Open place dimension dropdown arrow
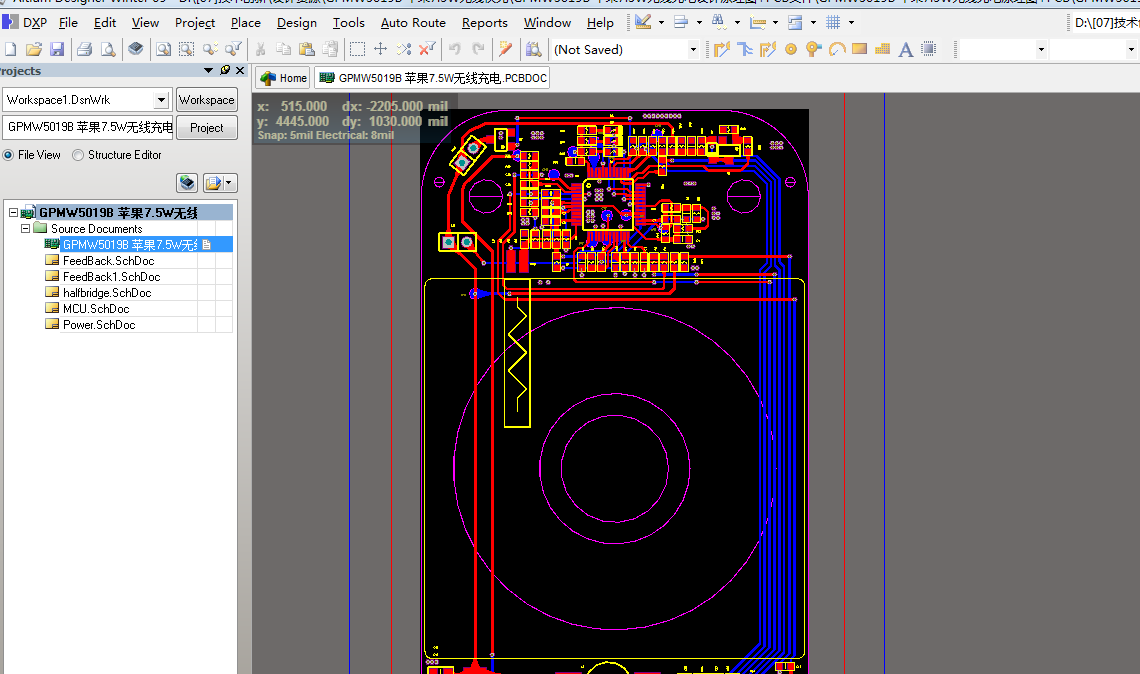Screen dimensions: 1140x674 click(x=775, y=23)
